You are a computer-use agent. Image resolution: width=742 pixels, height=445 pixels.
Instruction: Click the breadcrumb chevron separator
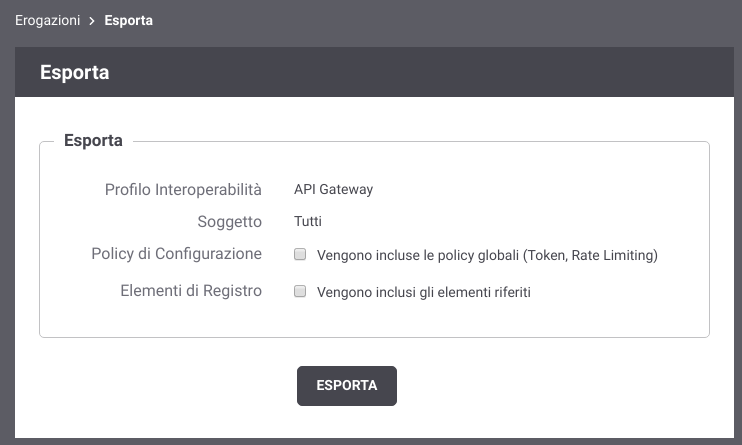point(92,20)
